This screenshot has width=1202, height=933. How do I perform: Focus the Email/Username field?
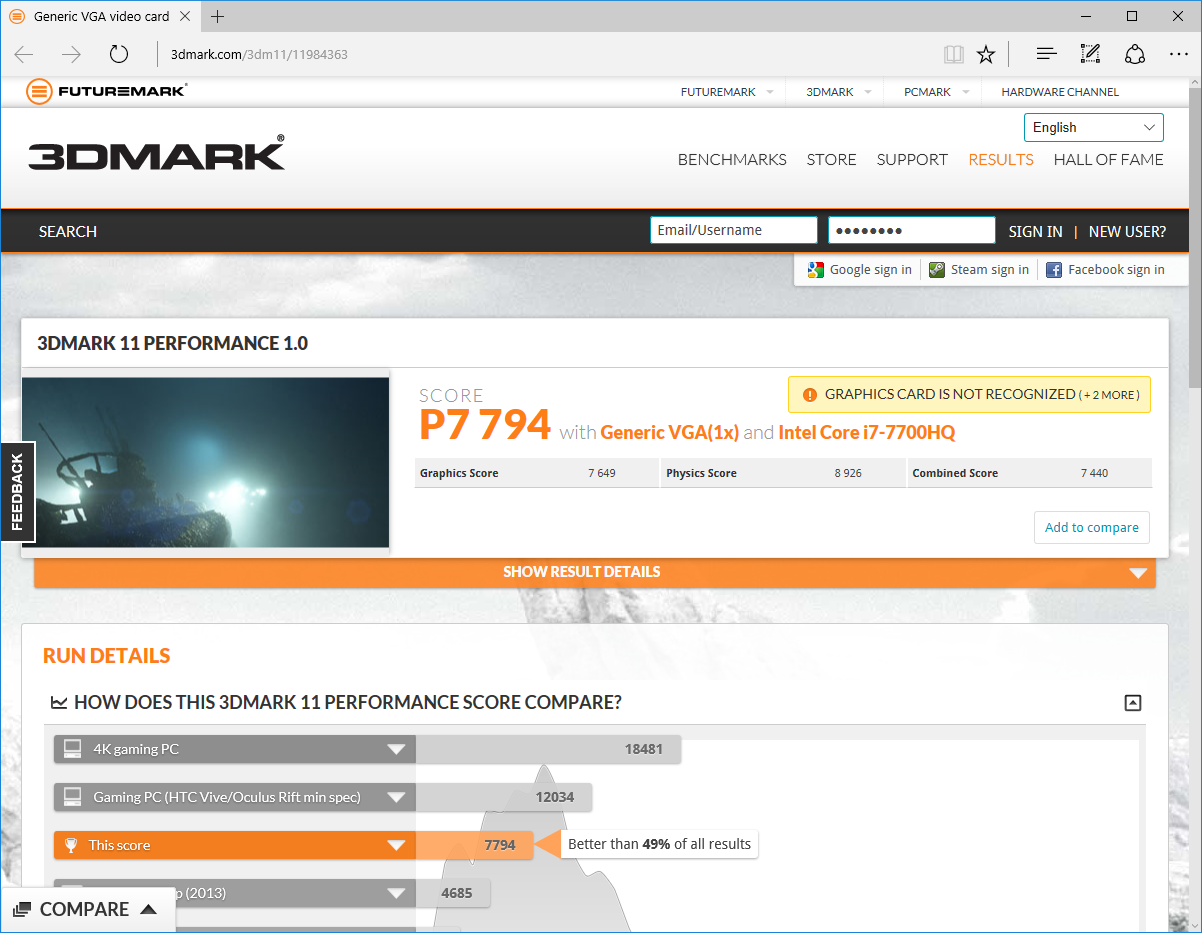point(734,230)
